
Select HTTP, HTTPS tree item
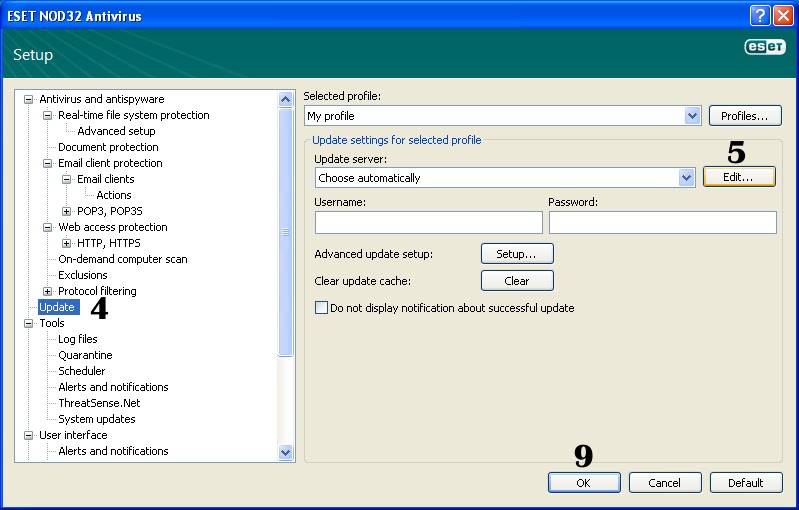109,243
